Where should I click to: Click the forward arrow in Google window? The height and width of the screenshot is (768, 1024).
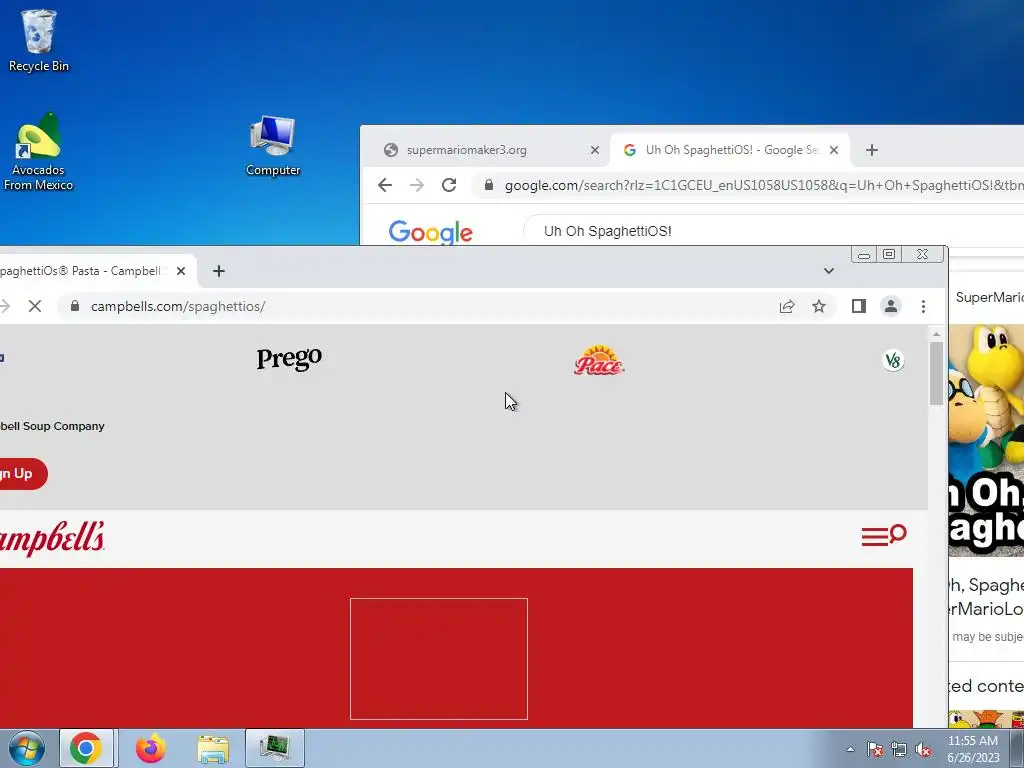[x=417, y=185]
